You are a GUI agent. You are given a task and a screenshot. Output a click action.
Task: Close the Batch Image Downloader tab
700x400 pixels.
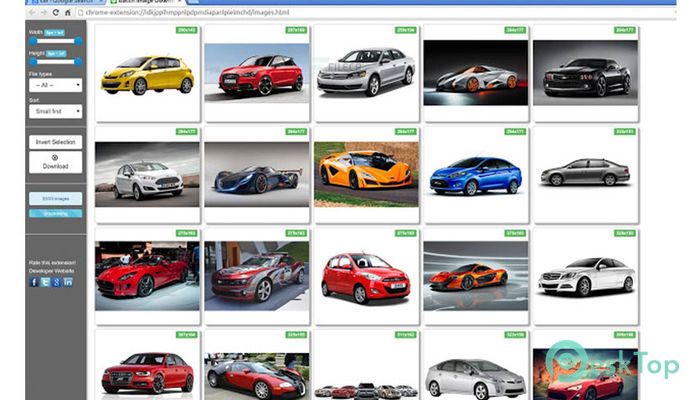pyautogui.click(x=180, y=2)
